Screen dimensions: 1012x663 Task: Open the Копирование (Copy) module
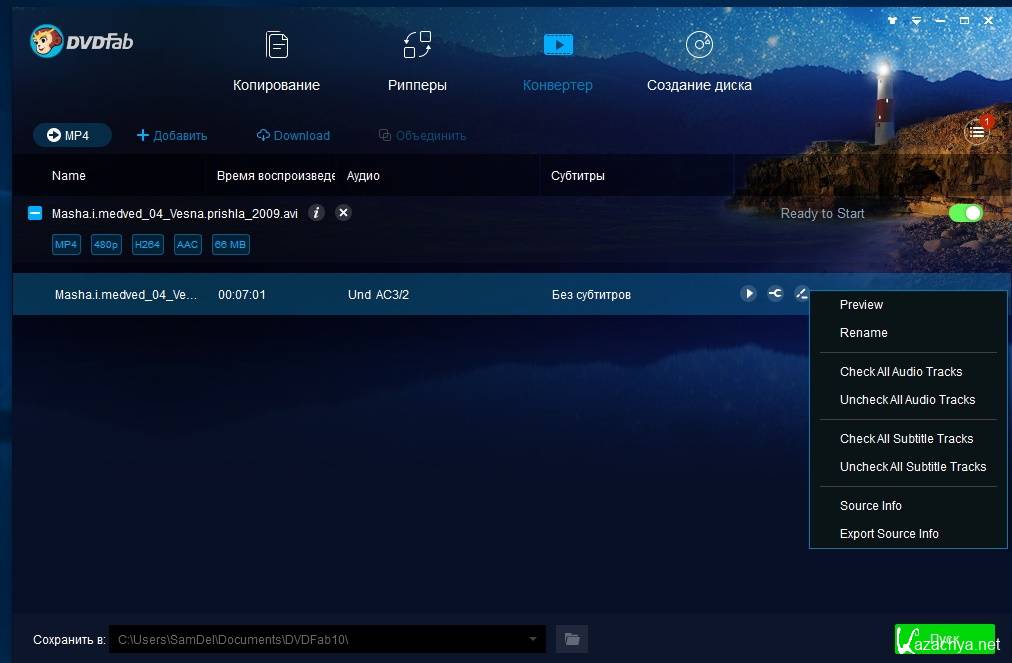point(276,62)
